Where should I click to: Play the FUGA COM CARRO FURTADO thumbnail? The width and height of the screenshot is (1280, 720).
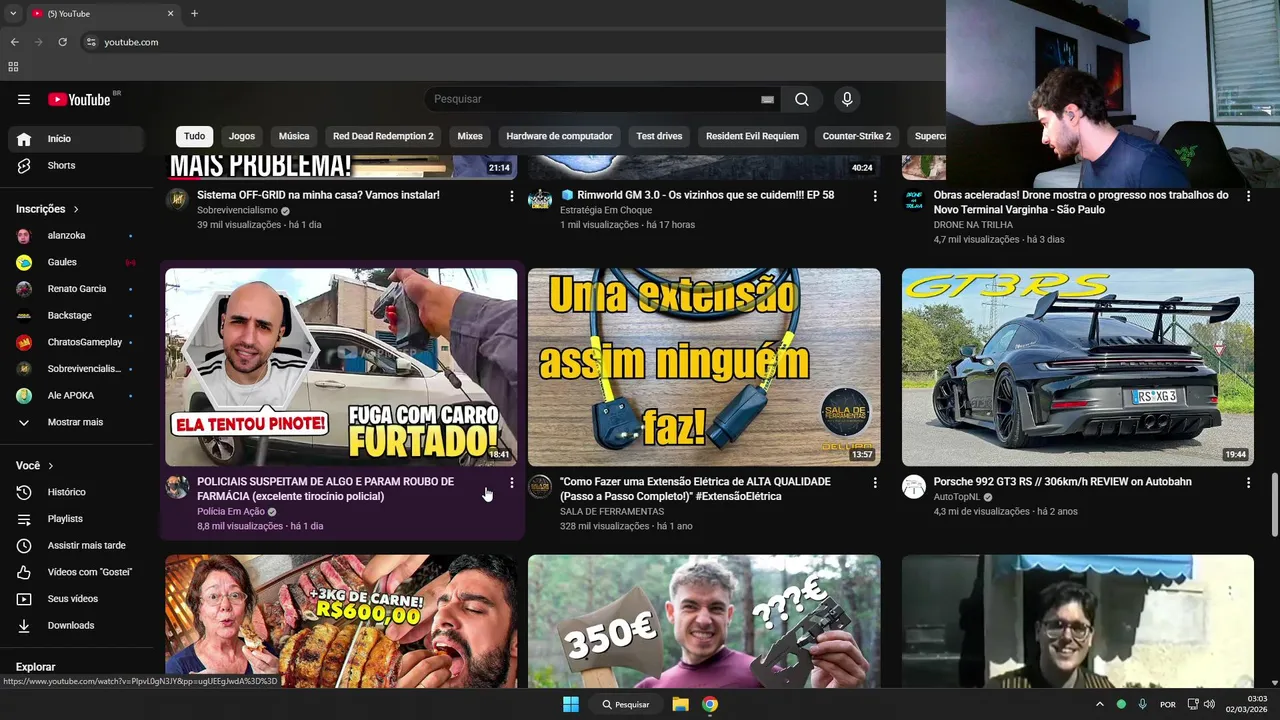point(341,367)
